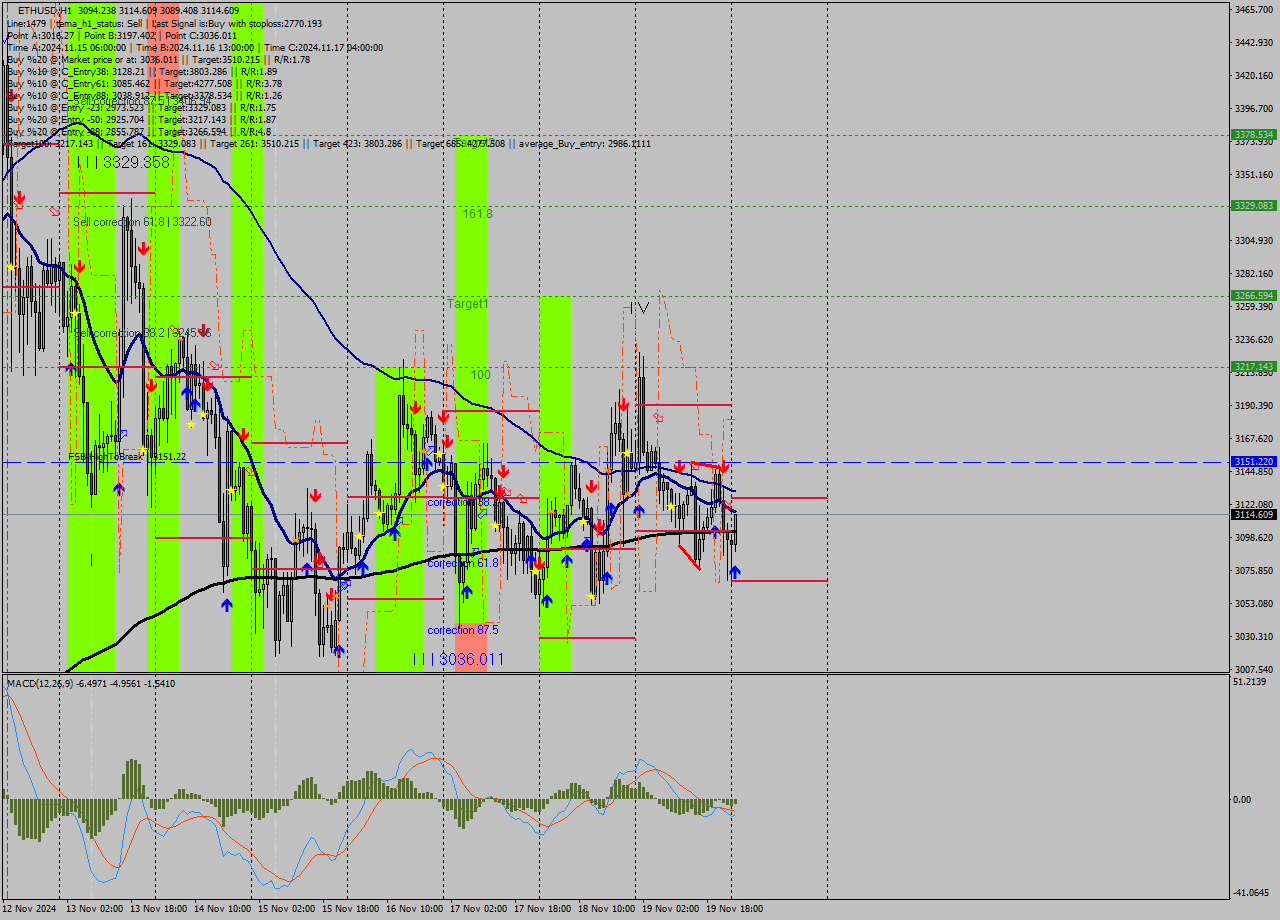Click the 'I I I 3036.011' wave label
1280x920 pixels.
[458, 659]
